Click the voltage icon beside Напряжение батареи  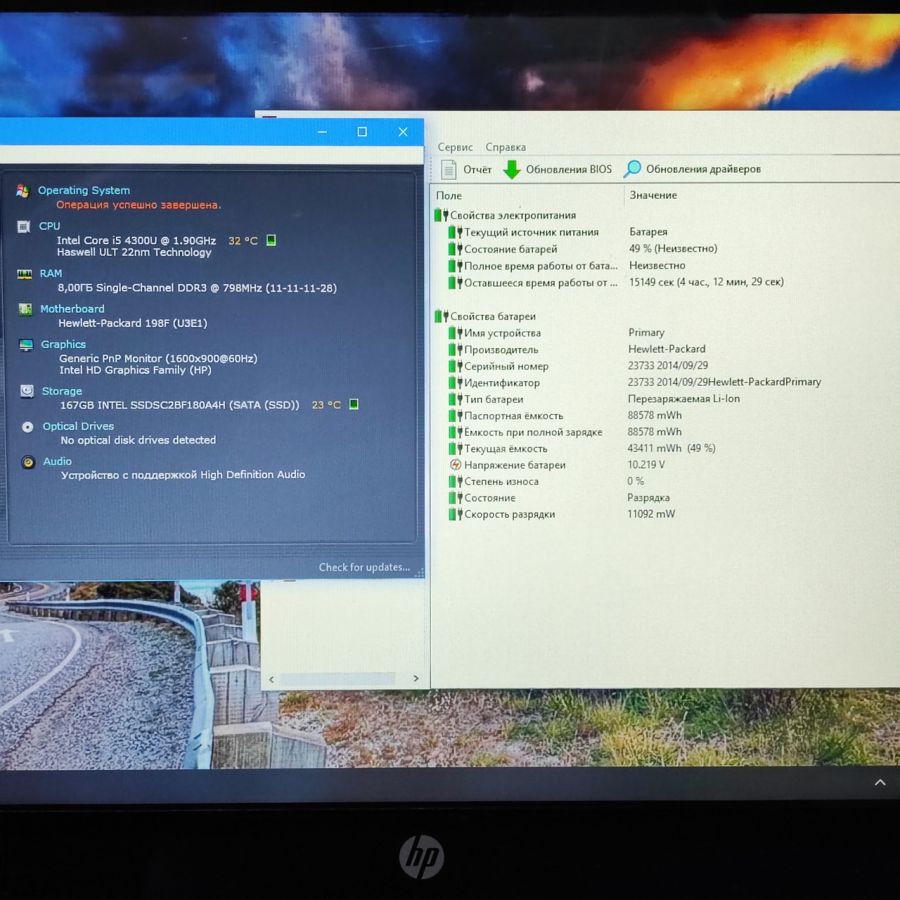coord(455,465)
